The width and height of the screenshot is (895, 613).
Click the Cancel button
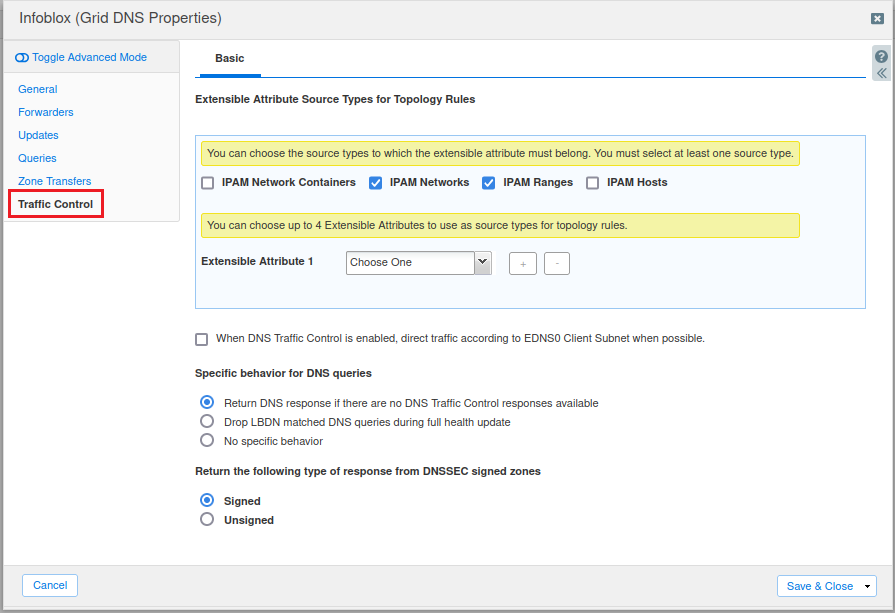(x=50, y=586)
